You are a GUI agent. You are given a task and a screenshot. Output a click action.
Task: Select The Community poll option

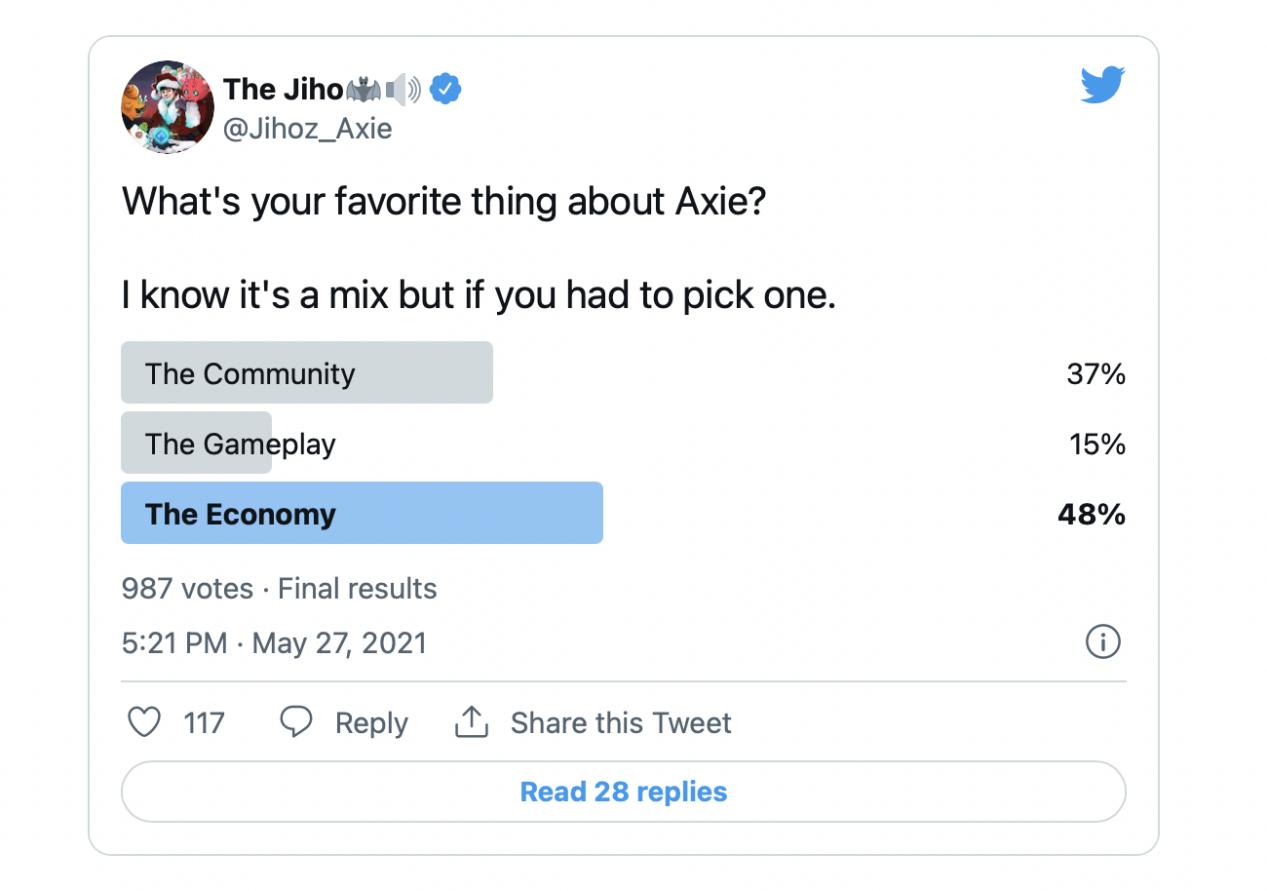306,373
